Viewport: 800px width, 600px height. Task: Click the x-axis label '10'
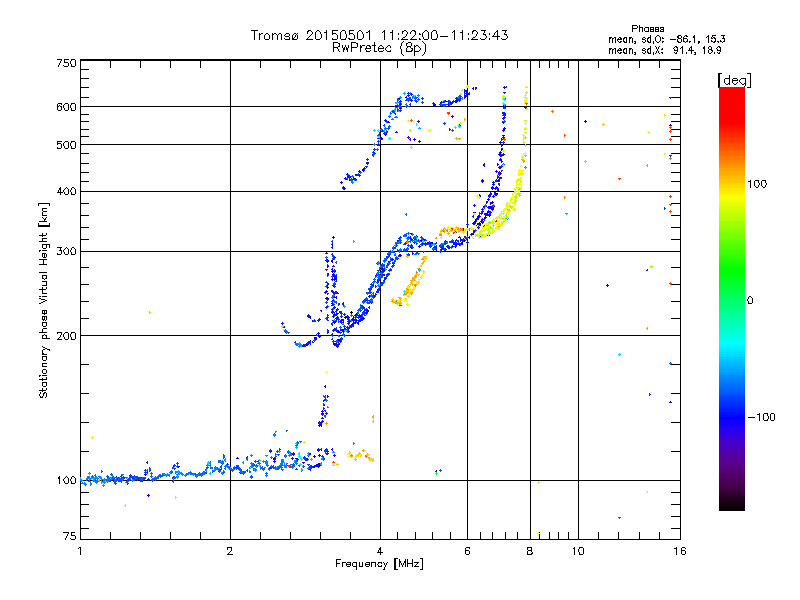(x=578, y=551)
